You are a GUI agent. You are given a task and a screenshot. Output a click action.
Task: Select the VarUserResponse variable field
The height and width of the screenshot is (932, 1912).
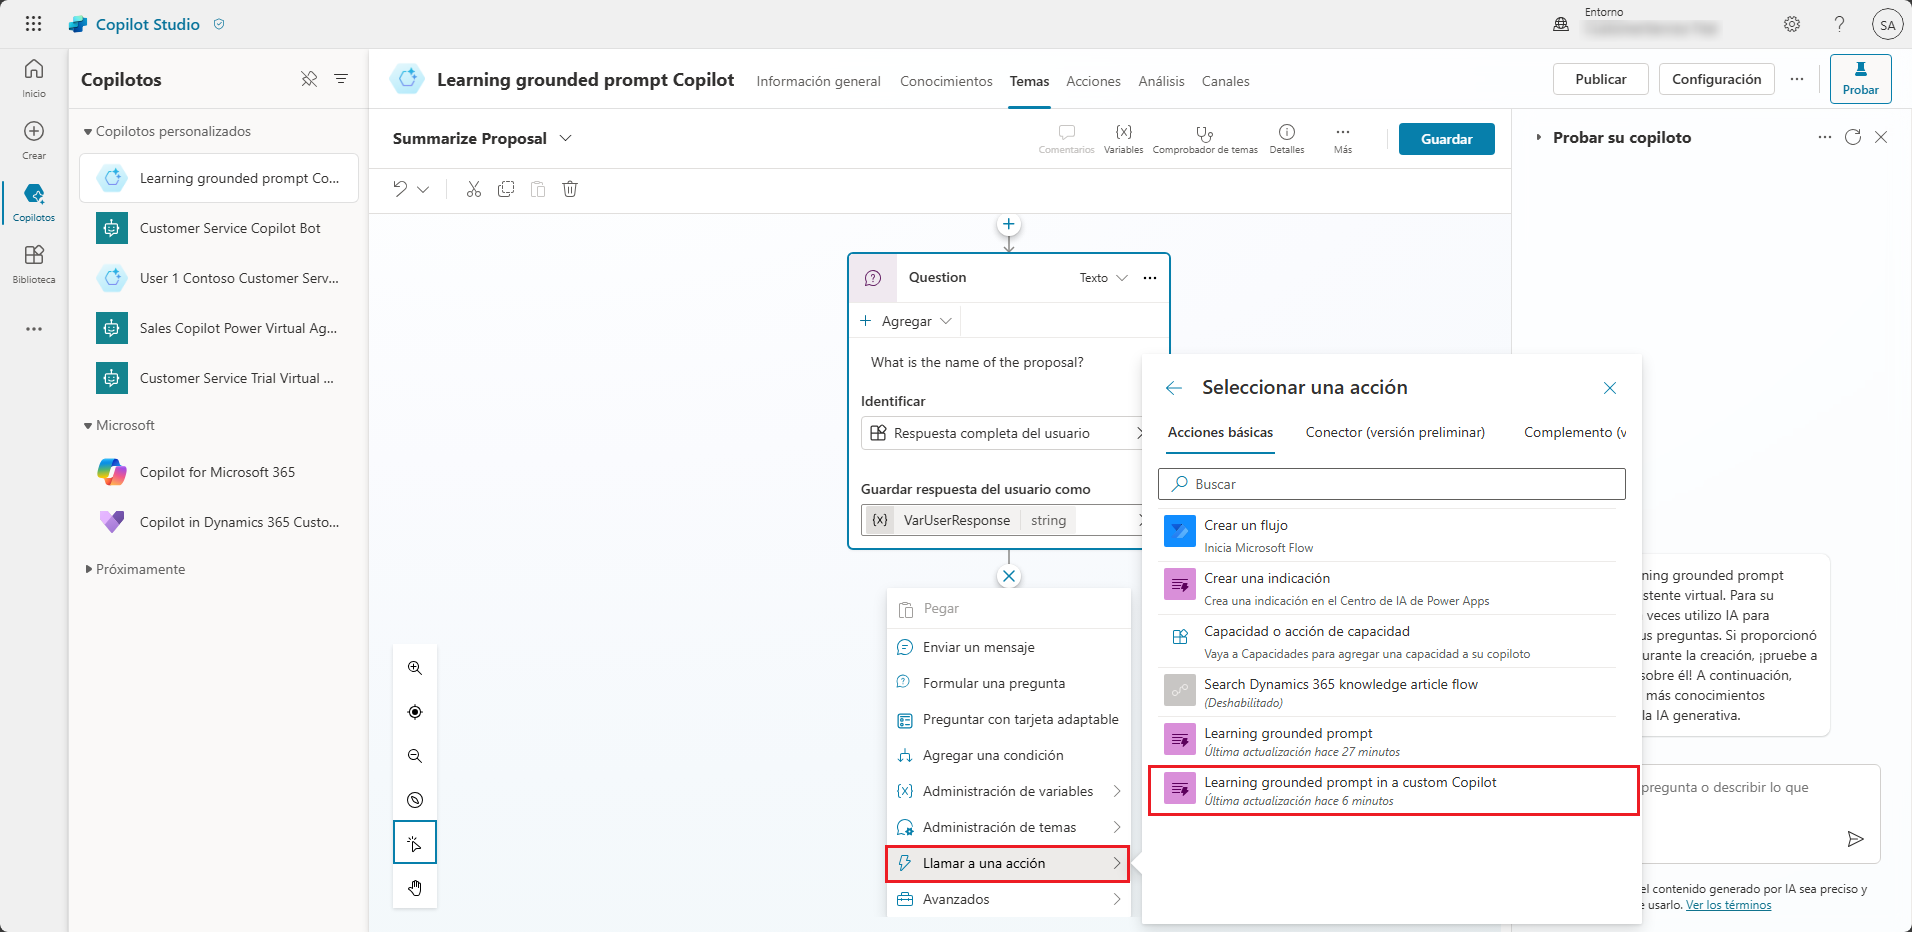coord(1003,520)
